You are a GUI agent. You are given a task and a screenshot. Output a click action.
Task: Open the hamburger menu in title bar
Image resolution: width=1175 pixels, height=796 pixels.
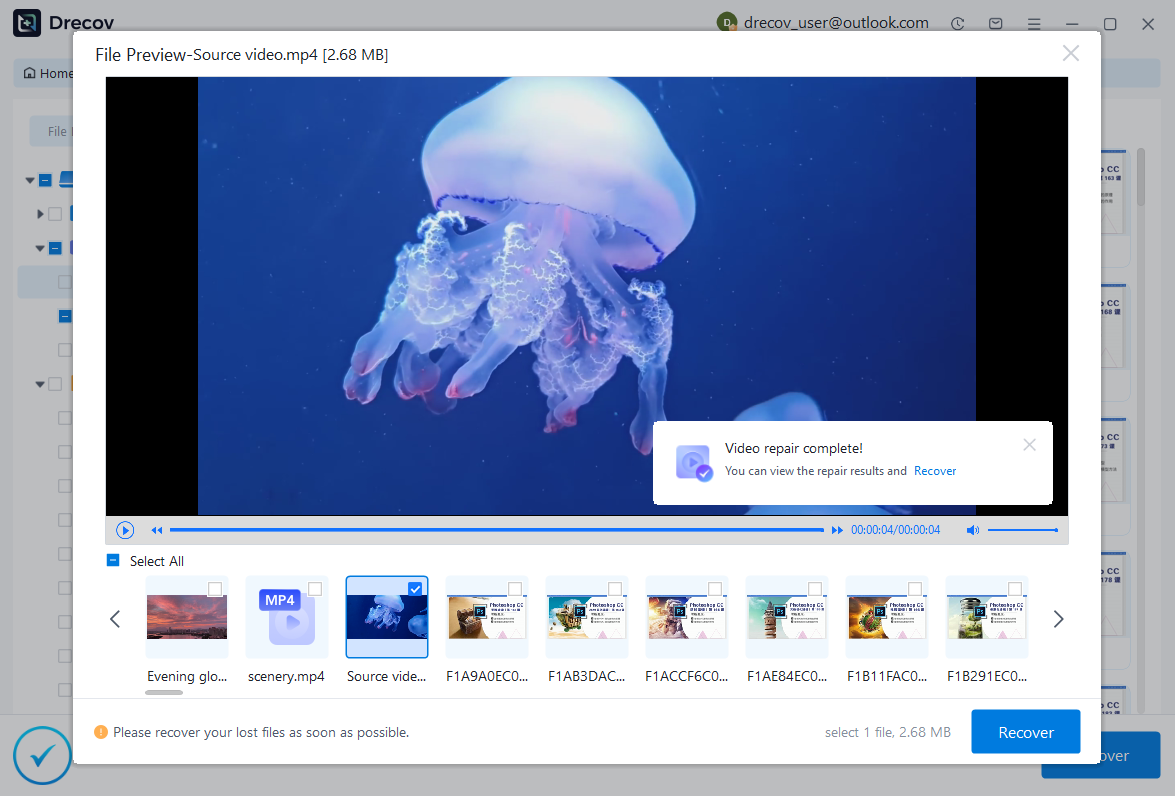(x=1033, y=23)
